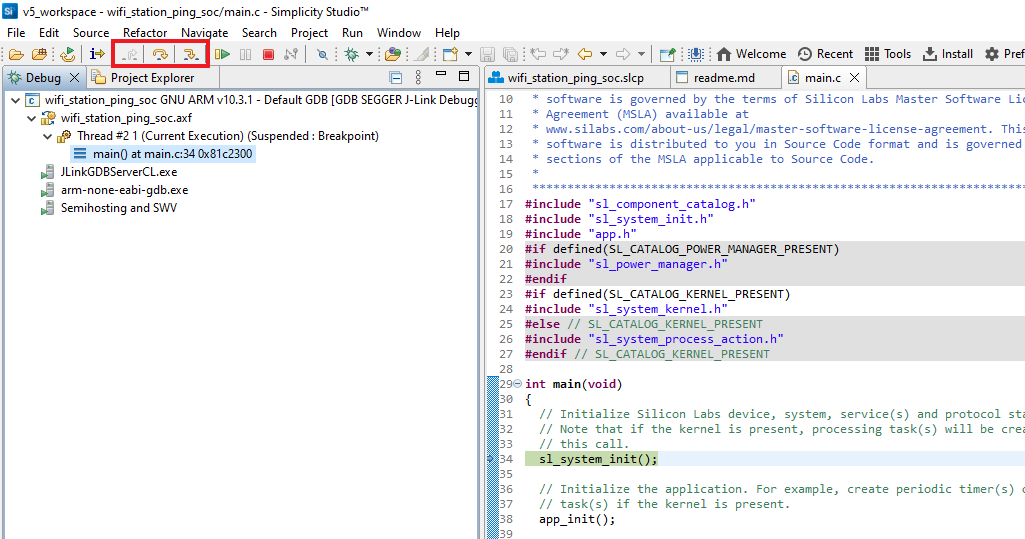Click the Install button
This screenshot has width=1025, height=539.
tap(947, 54)
